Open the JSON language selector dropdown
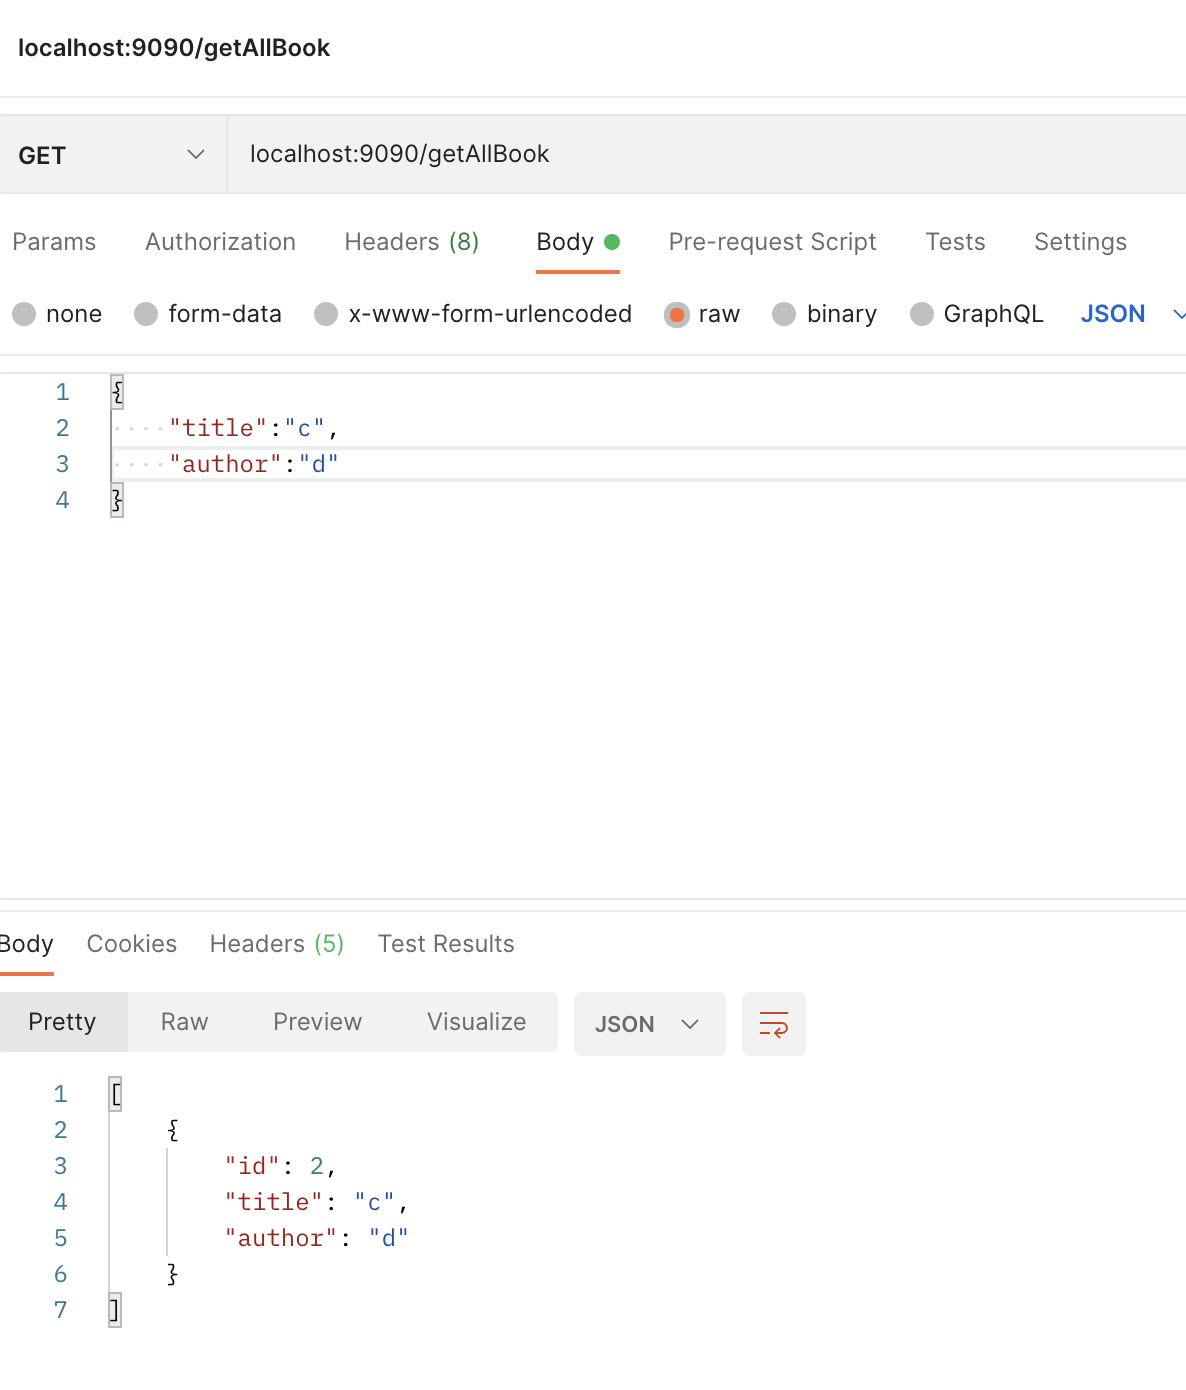 tap(1131, 314)
